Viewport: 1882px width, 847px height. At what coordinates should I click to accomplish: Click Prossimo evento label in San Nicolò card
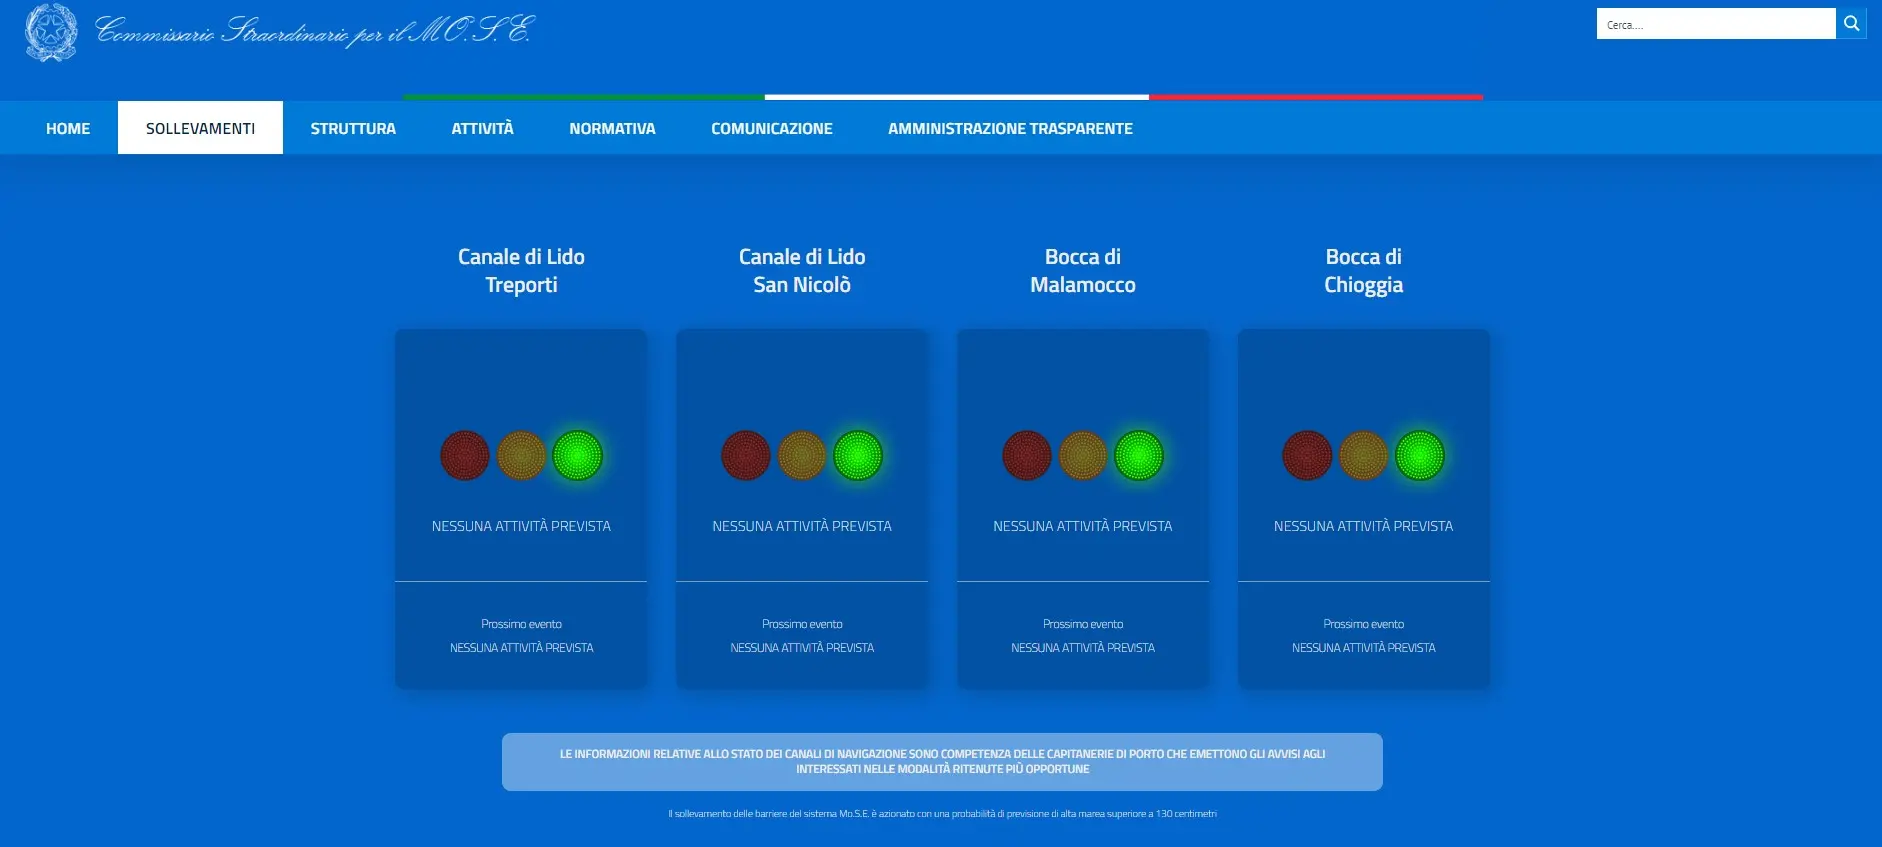point(802,624)
